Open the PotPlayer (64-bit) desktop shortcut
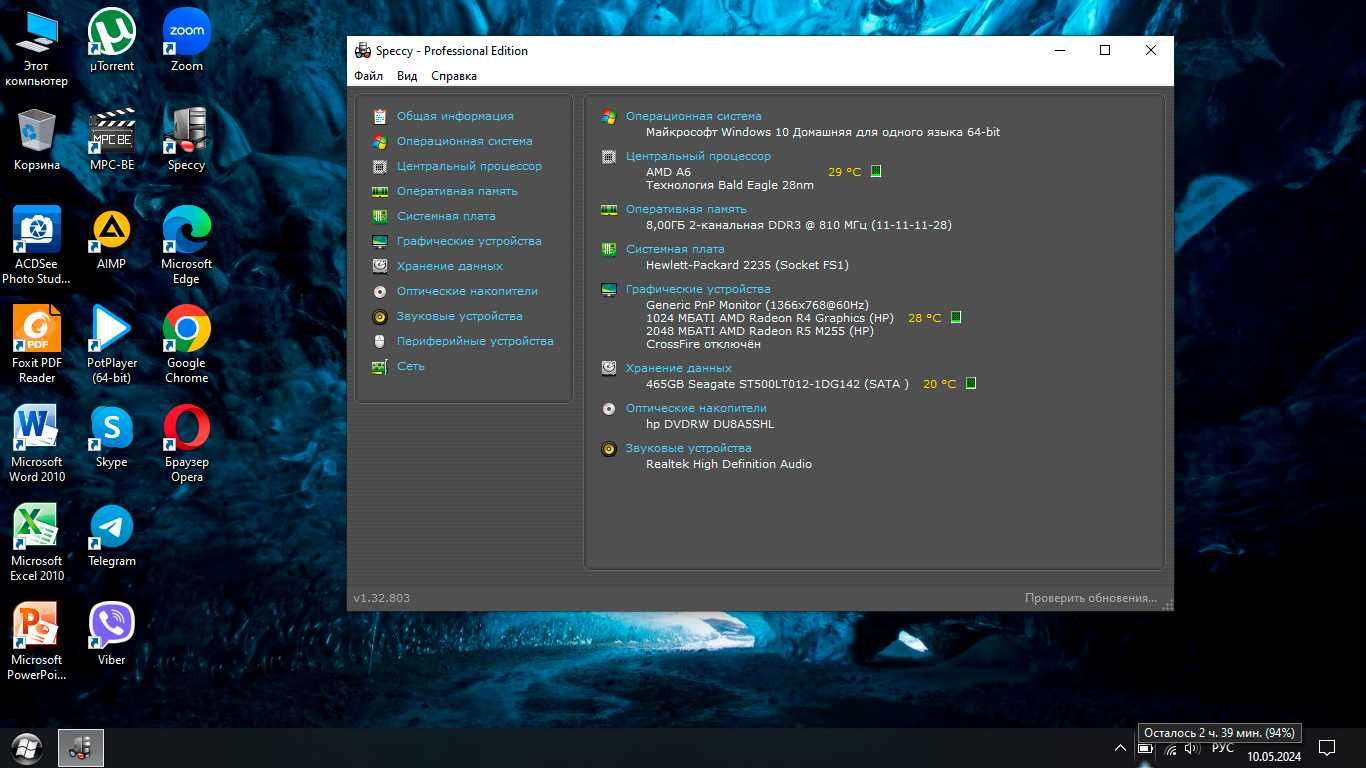The image size is (1366, 768). coord(112,344)
